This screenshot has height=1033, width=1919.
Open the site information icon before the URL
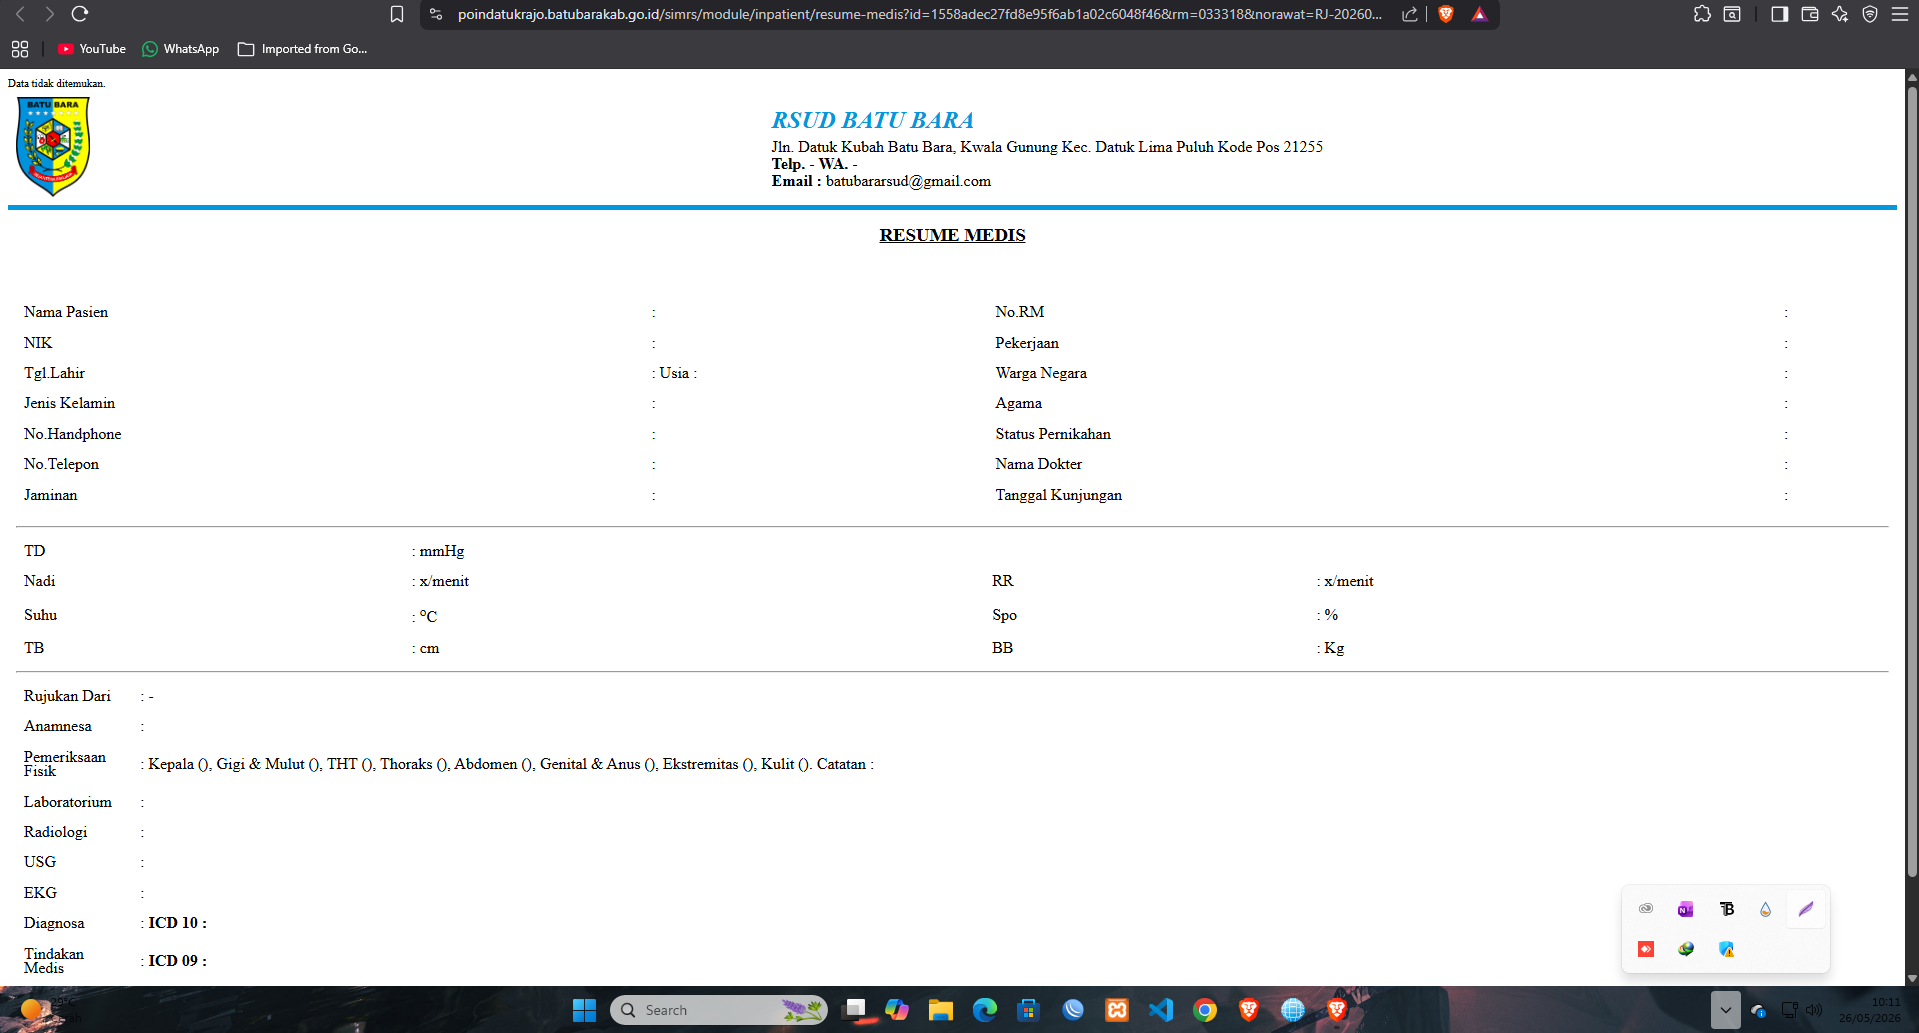(436, 14)
